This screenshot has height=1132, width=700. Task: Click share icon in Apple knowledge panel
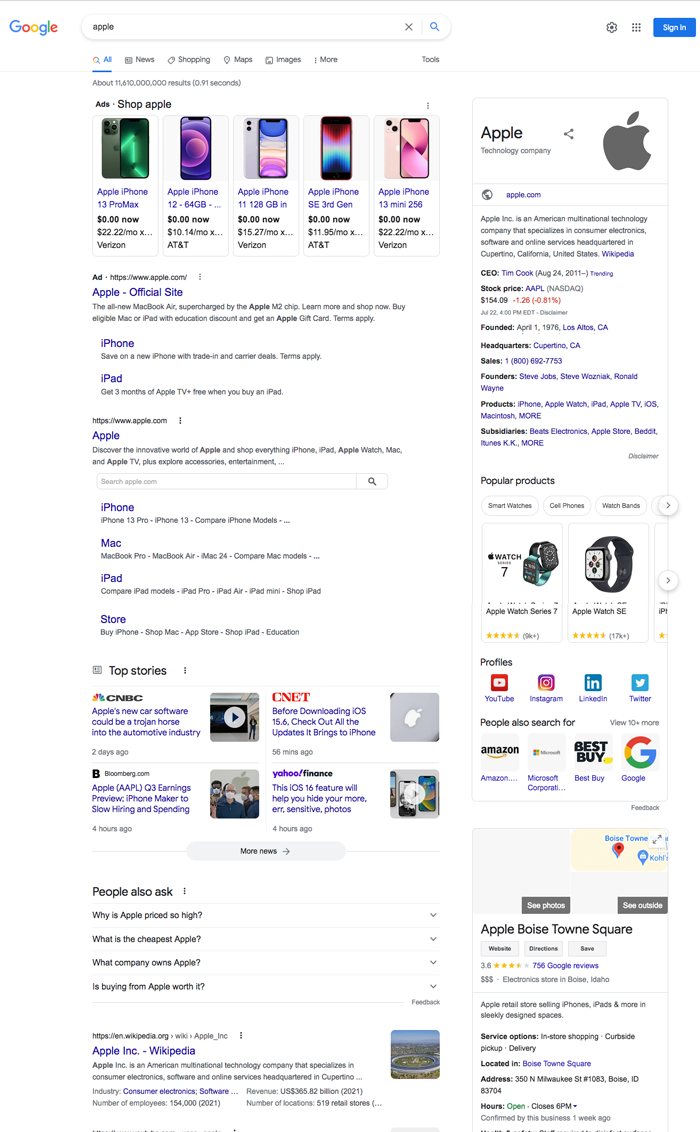click(569, 134)
